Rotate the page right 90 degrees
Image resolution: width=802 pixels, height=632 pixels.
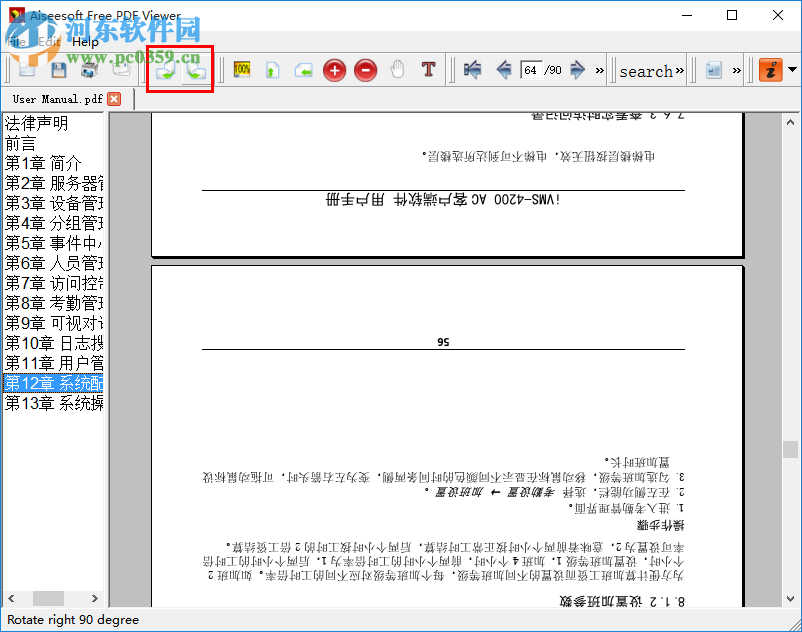(166, 70)
